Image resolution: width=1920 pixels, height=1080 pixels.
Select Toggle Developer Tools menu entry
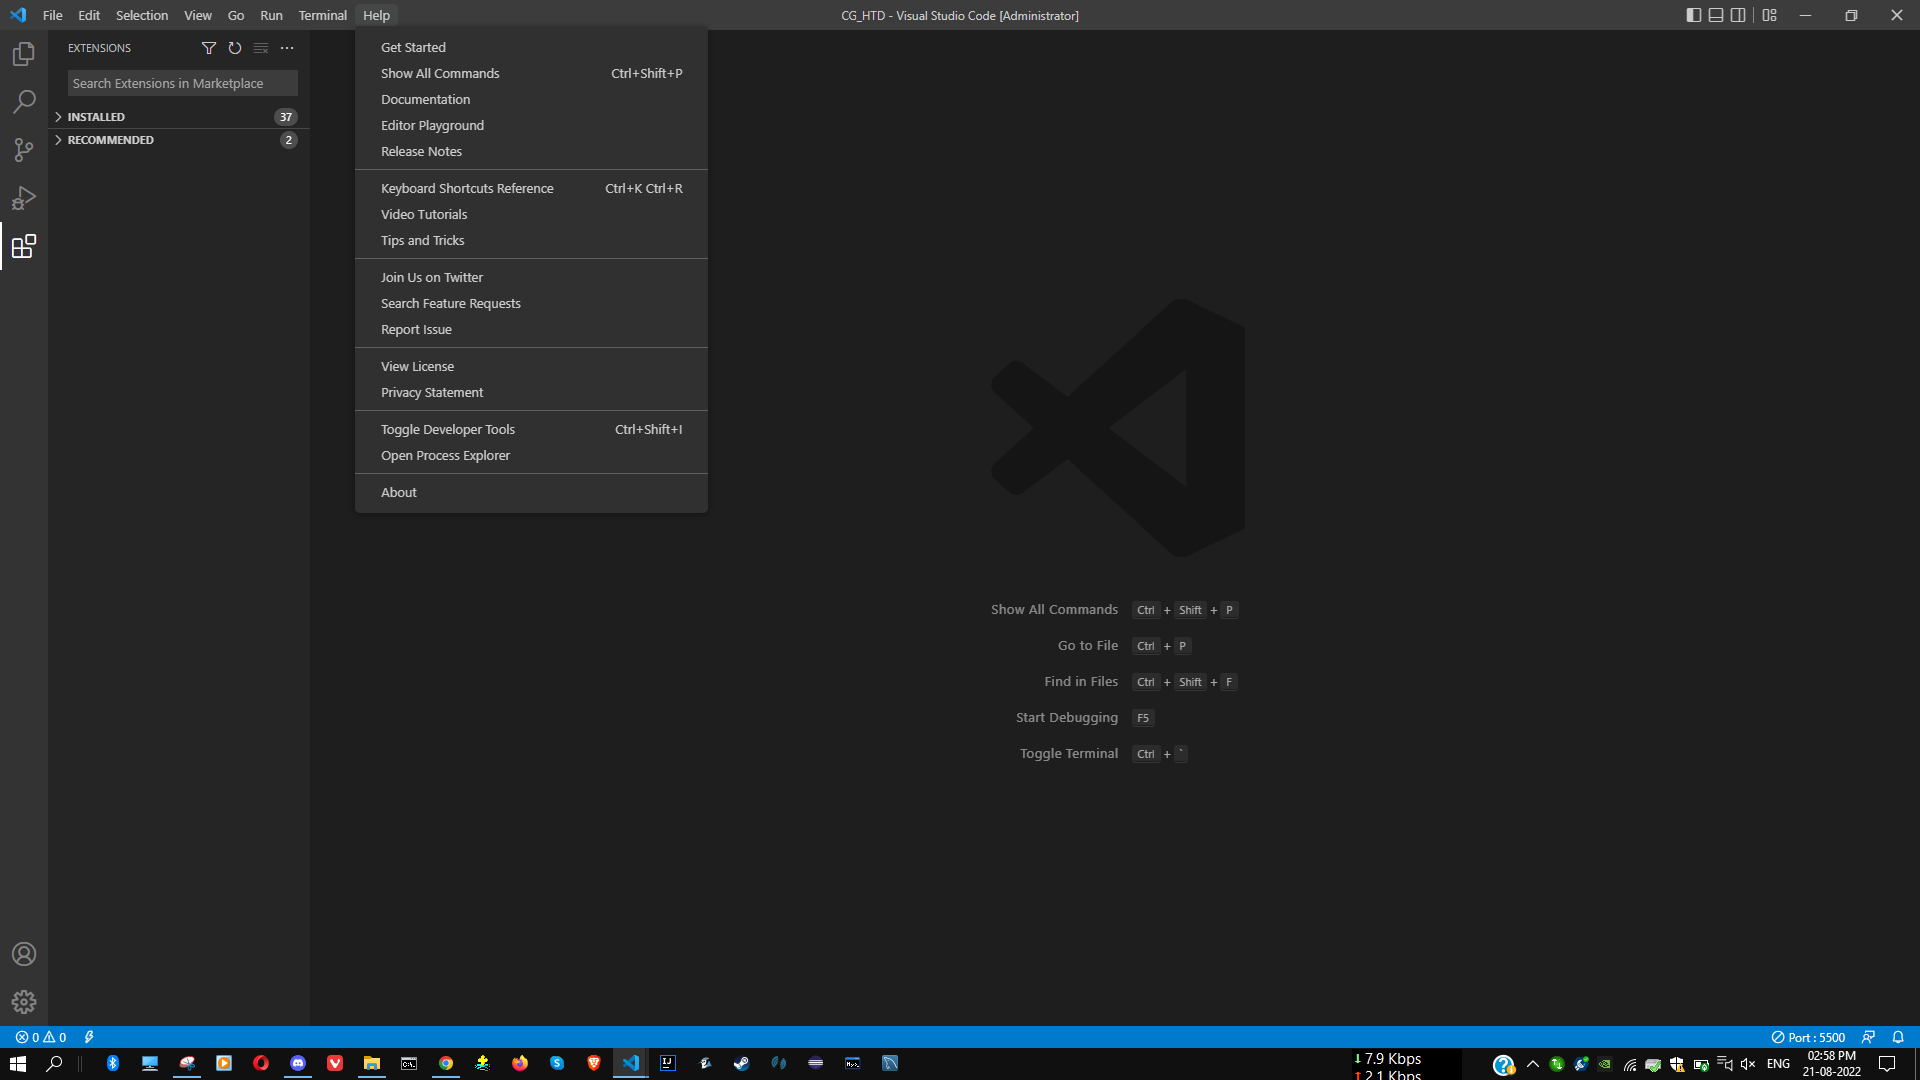[448, 429]
